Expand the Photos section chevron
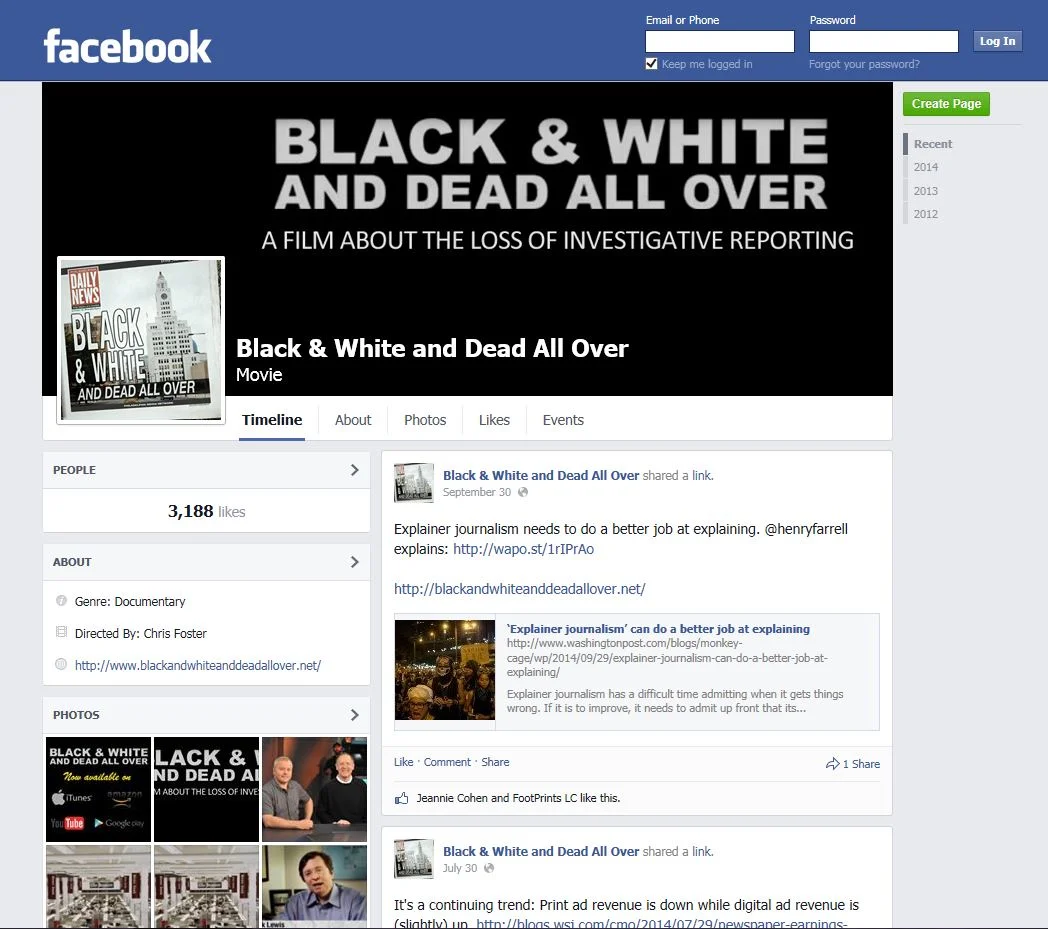Image resolution: width=1048 pixels, height=929 pixels. click(x=354, y=715)
